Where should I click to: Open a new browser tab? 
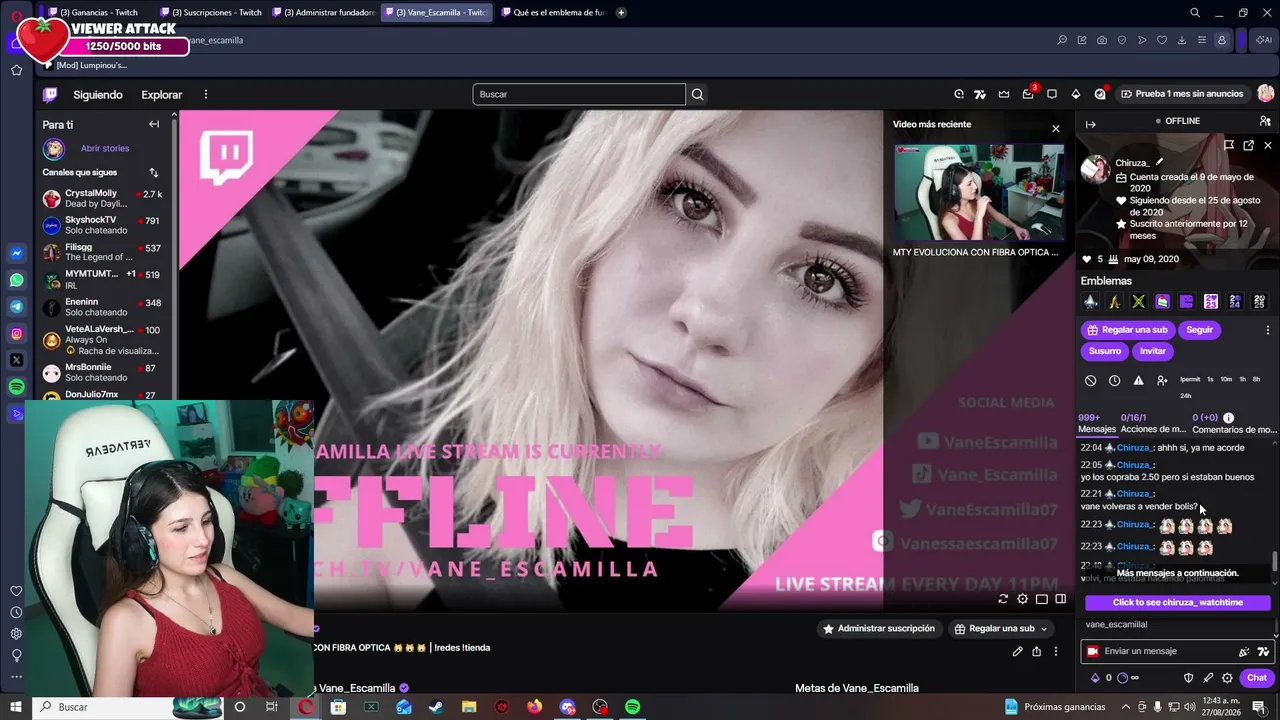coord(621,12)
